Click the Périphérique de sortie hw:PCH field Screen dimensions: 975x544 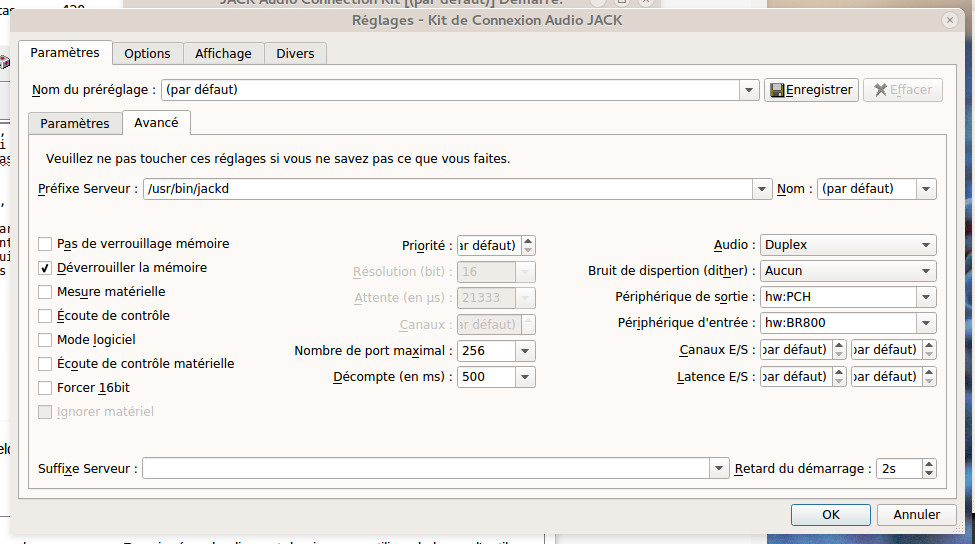(838, 297)
